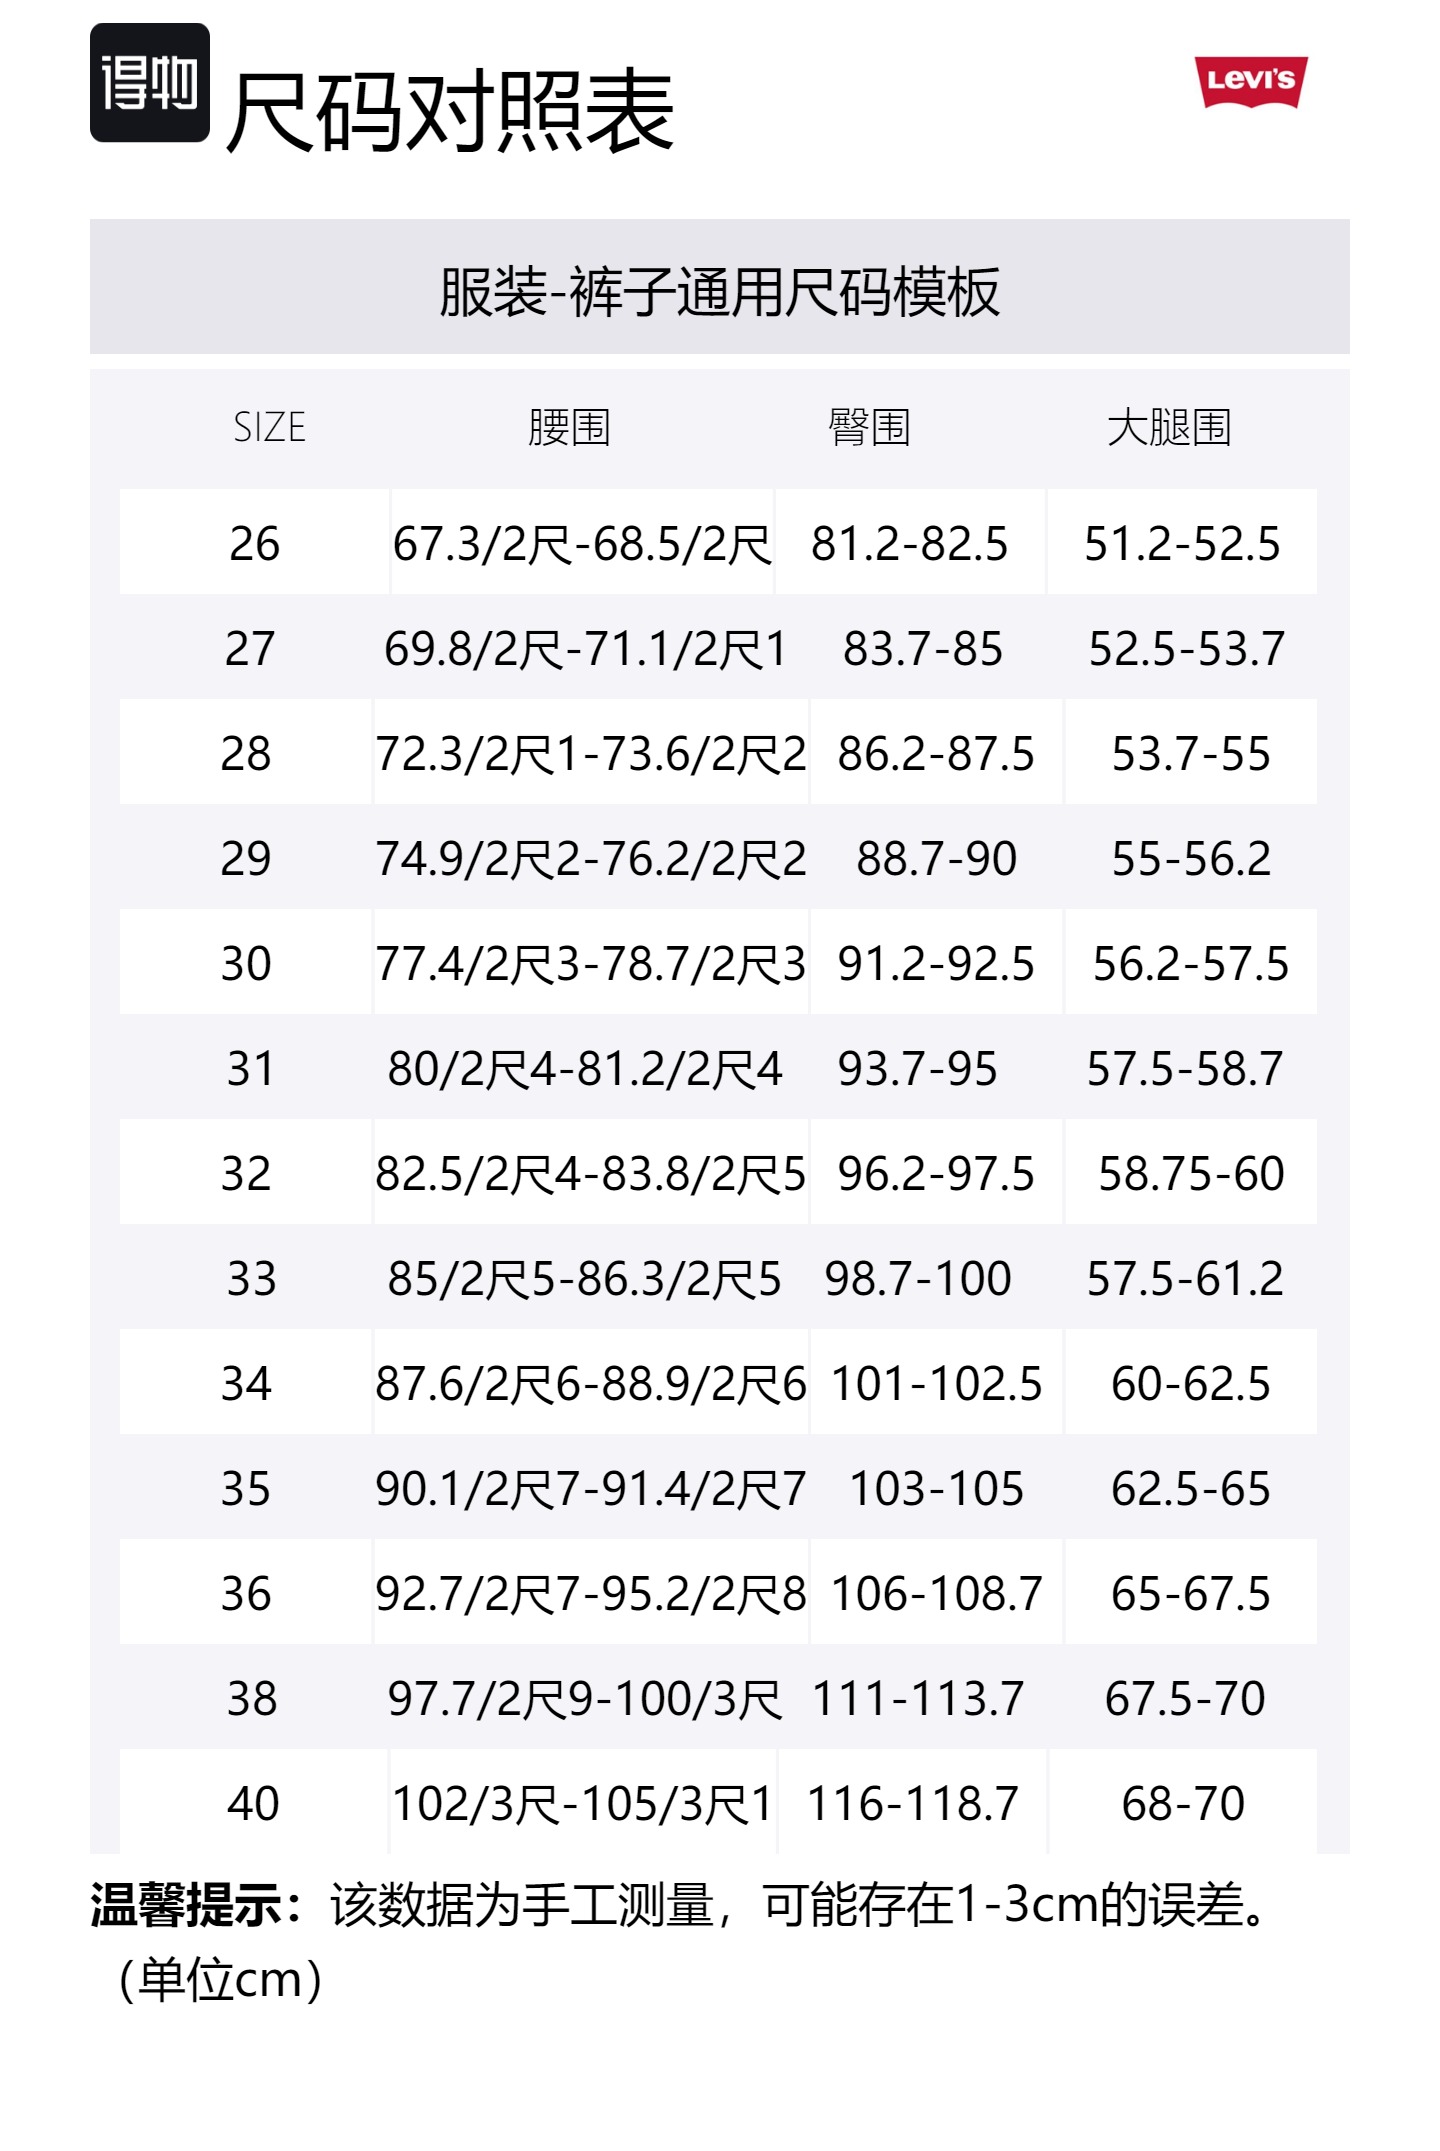The height and width of the screenshot is (2151, 1440).
Task: Click the 臀围 column header
Action: pos(869,427)
